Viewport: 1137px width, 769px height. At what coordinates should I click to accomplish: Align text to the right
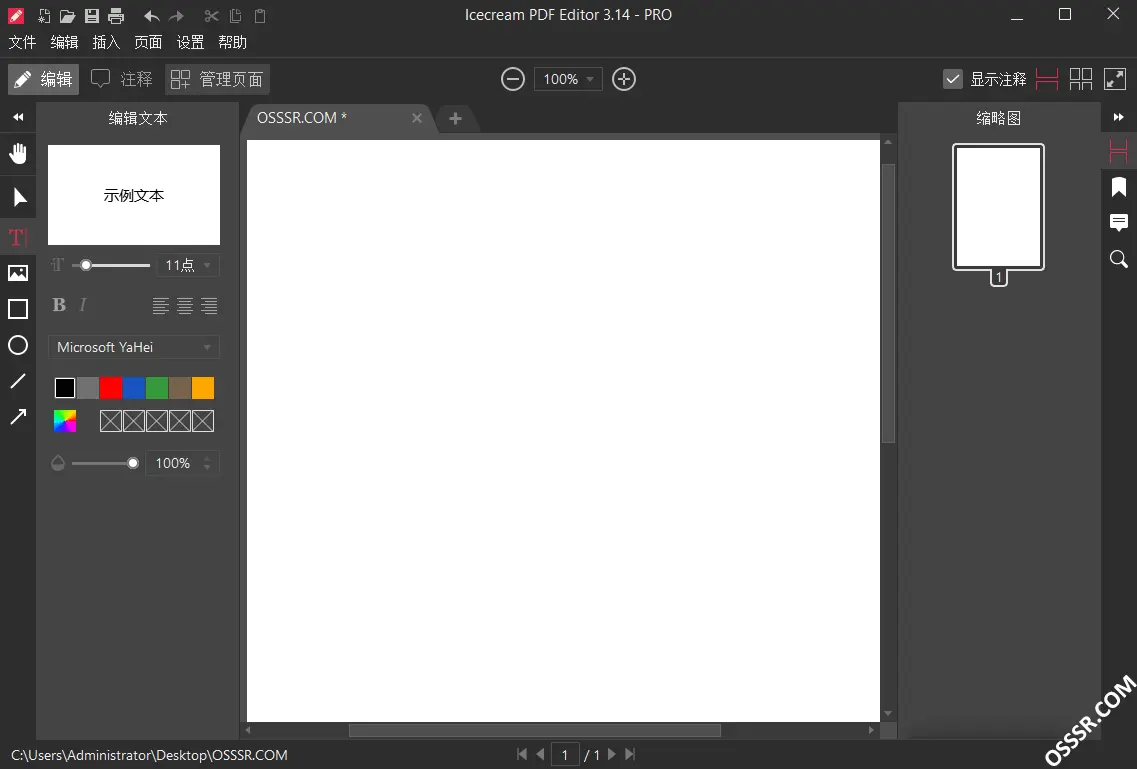209,306
